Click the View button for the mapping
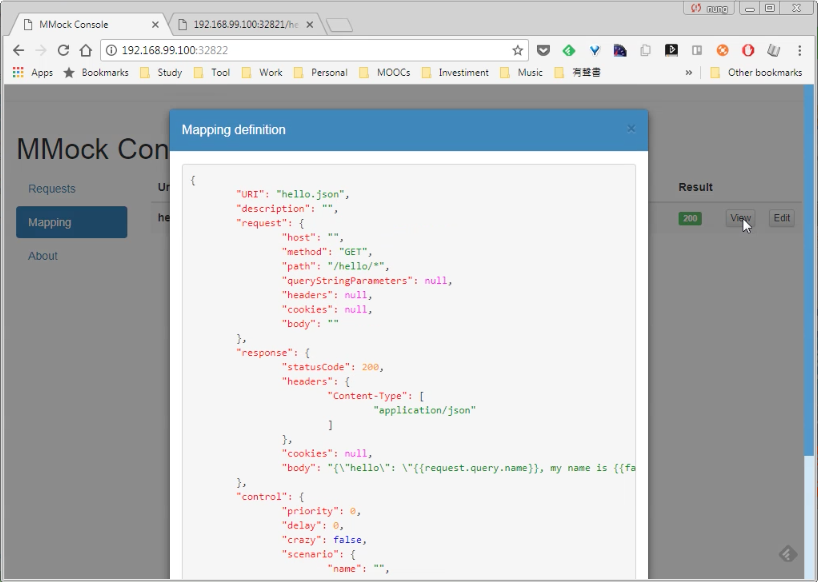Image resolution: width=818 pixels, height=582 pixels. [740, 218]
